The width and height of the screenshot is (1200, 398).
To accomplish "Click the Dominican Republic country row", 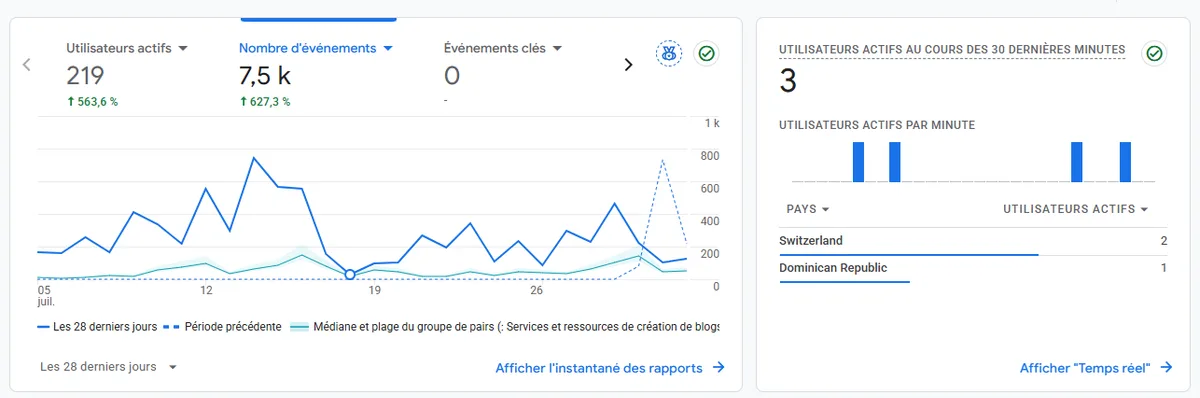I will click(973, 270).
